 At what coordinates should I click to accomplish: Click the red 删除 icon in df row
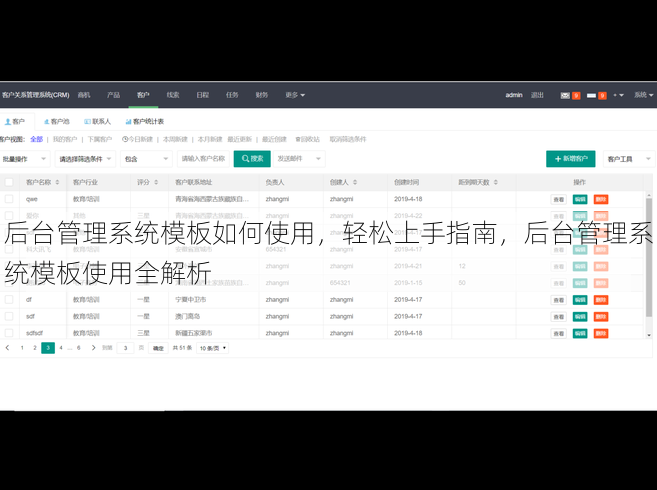[601, 300]
